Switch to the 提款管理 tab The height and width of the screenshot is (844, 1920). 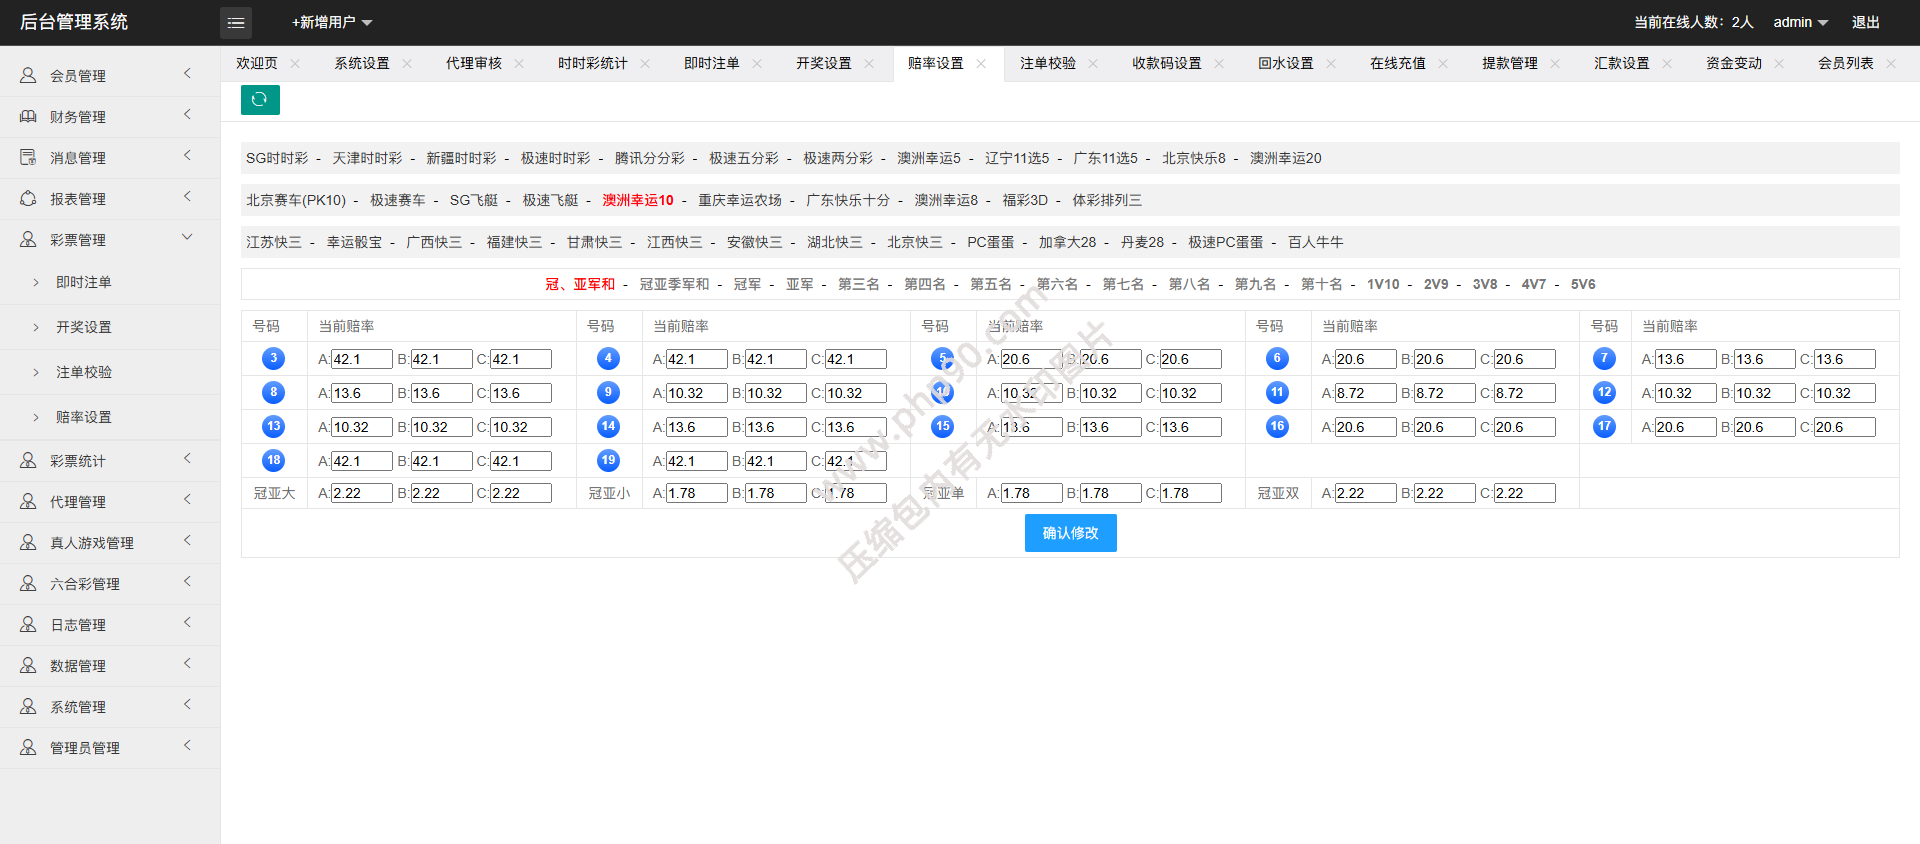[1509, 64]
